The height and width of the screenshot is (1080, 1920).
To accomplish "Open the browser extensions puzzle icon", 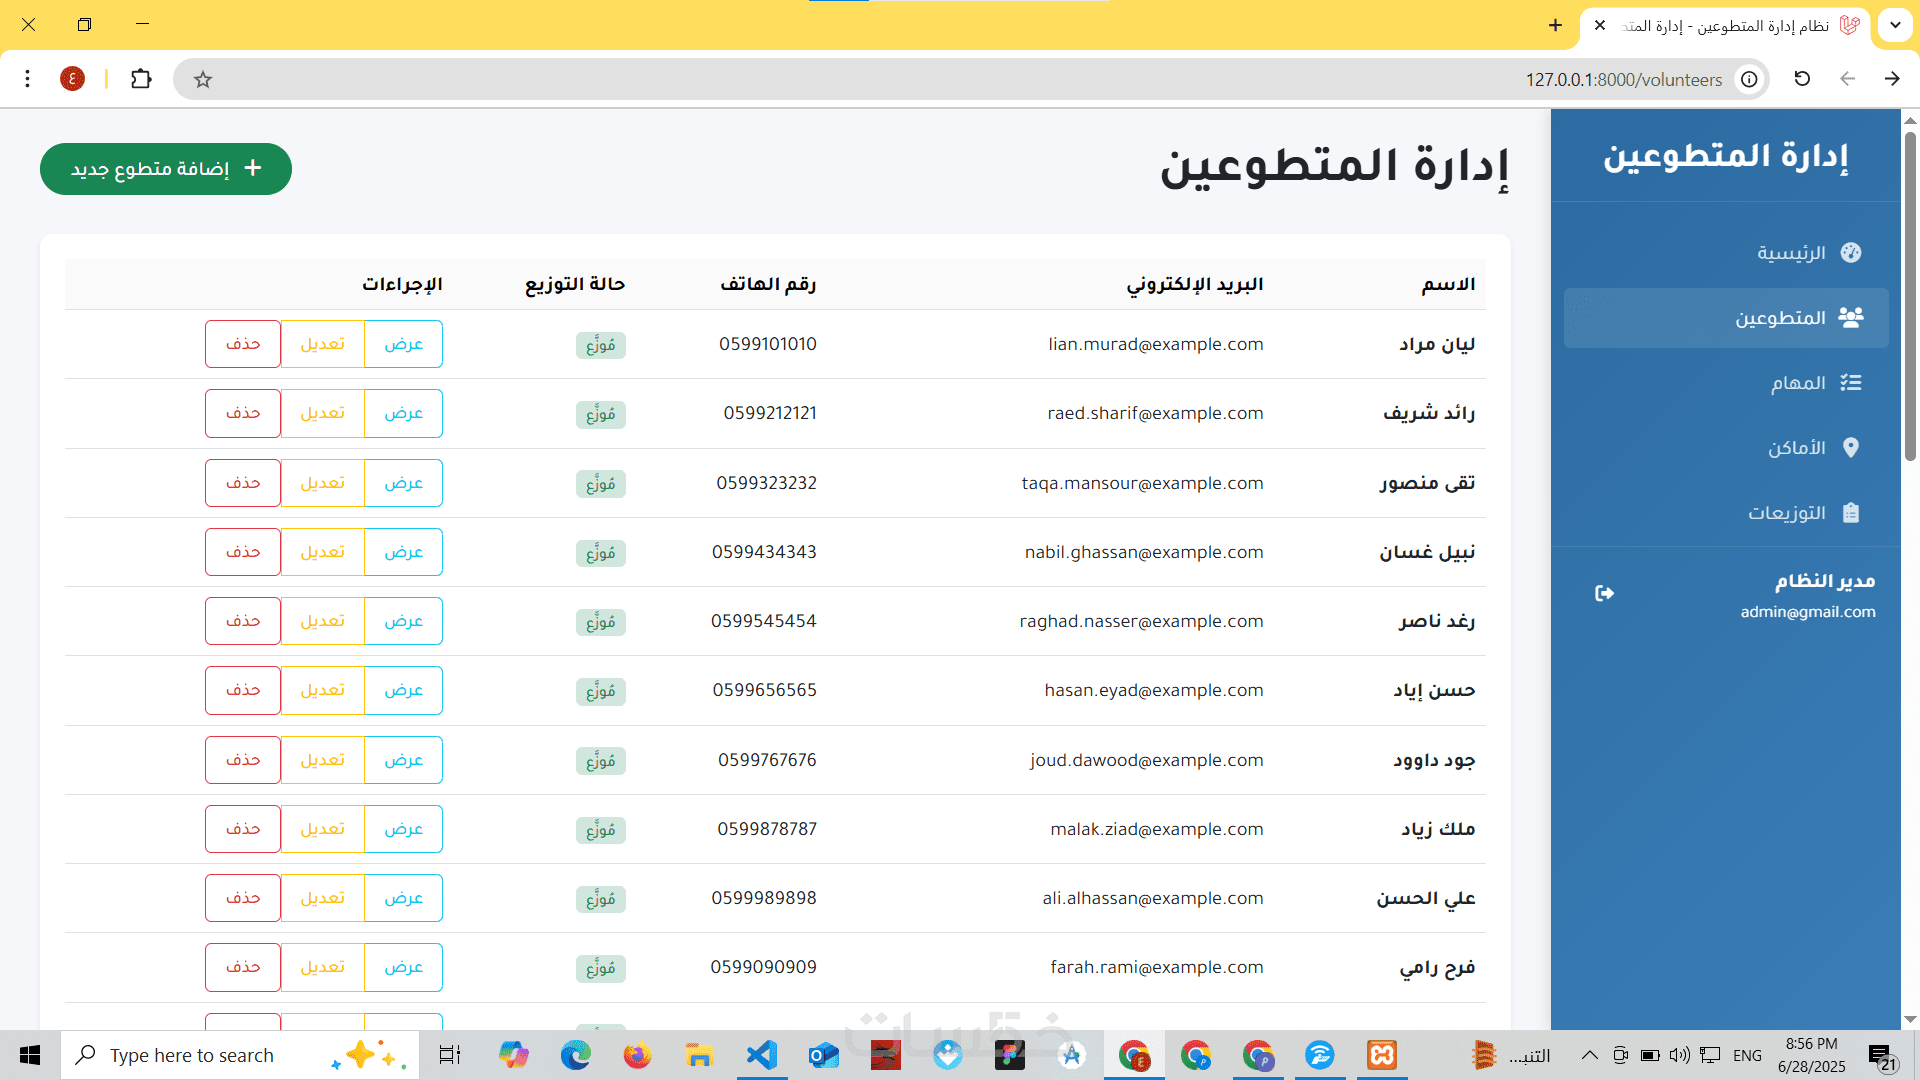I will [x=141, y=79].
